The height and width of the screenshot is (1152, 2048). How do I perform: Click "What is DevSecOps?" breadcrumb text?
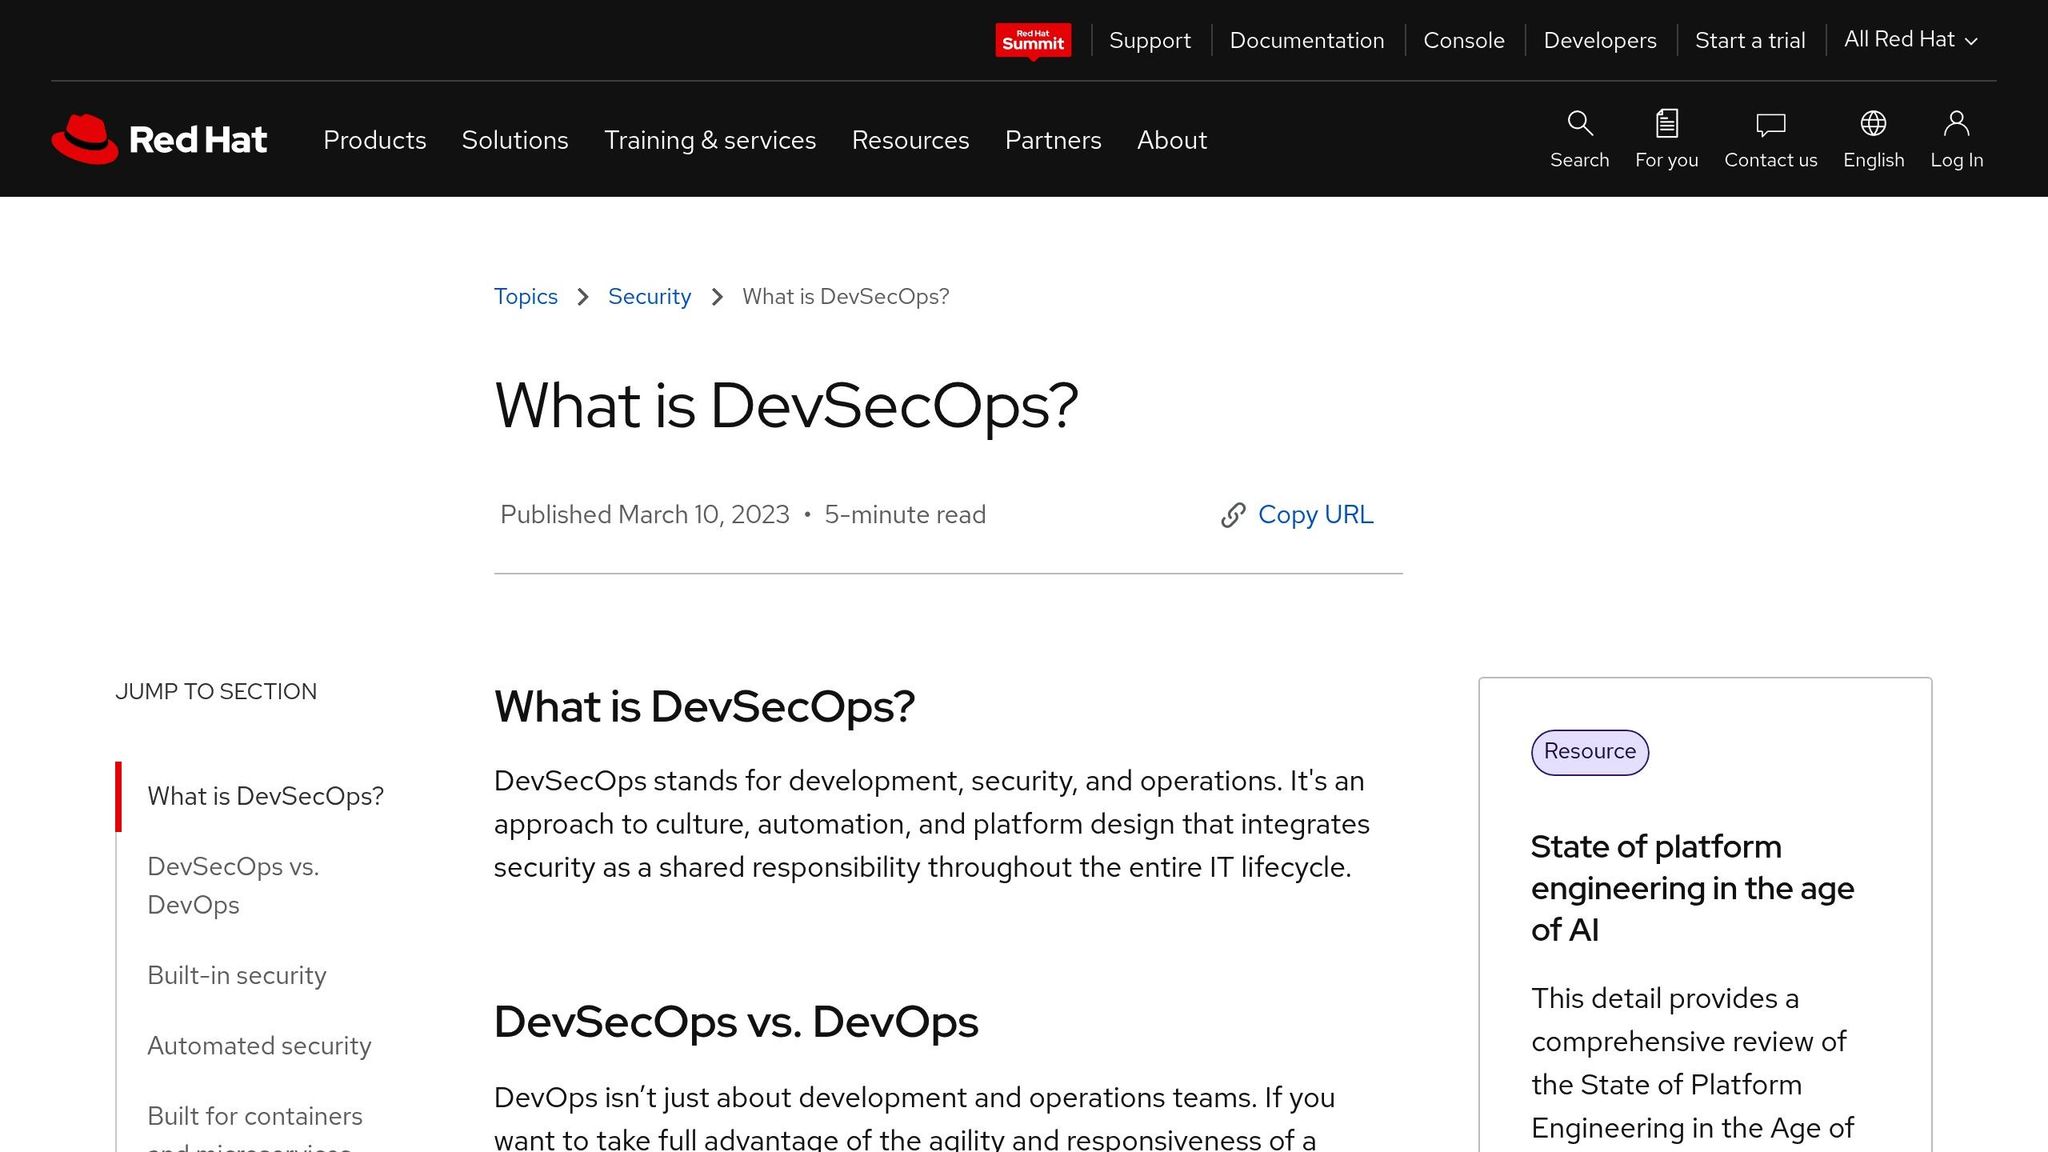click(845, 297)
